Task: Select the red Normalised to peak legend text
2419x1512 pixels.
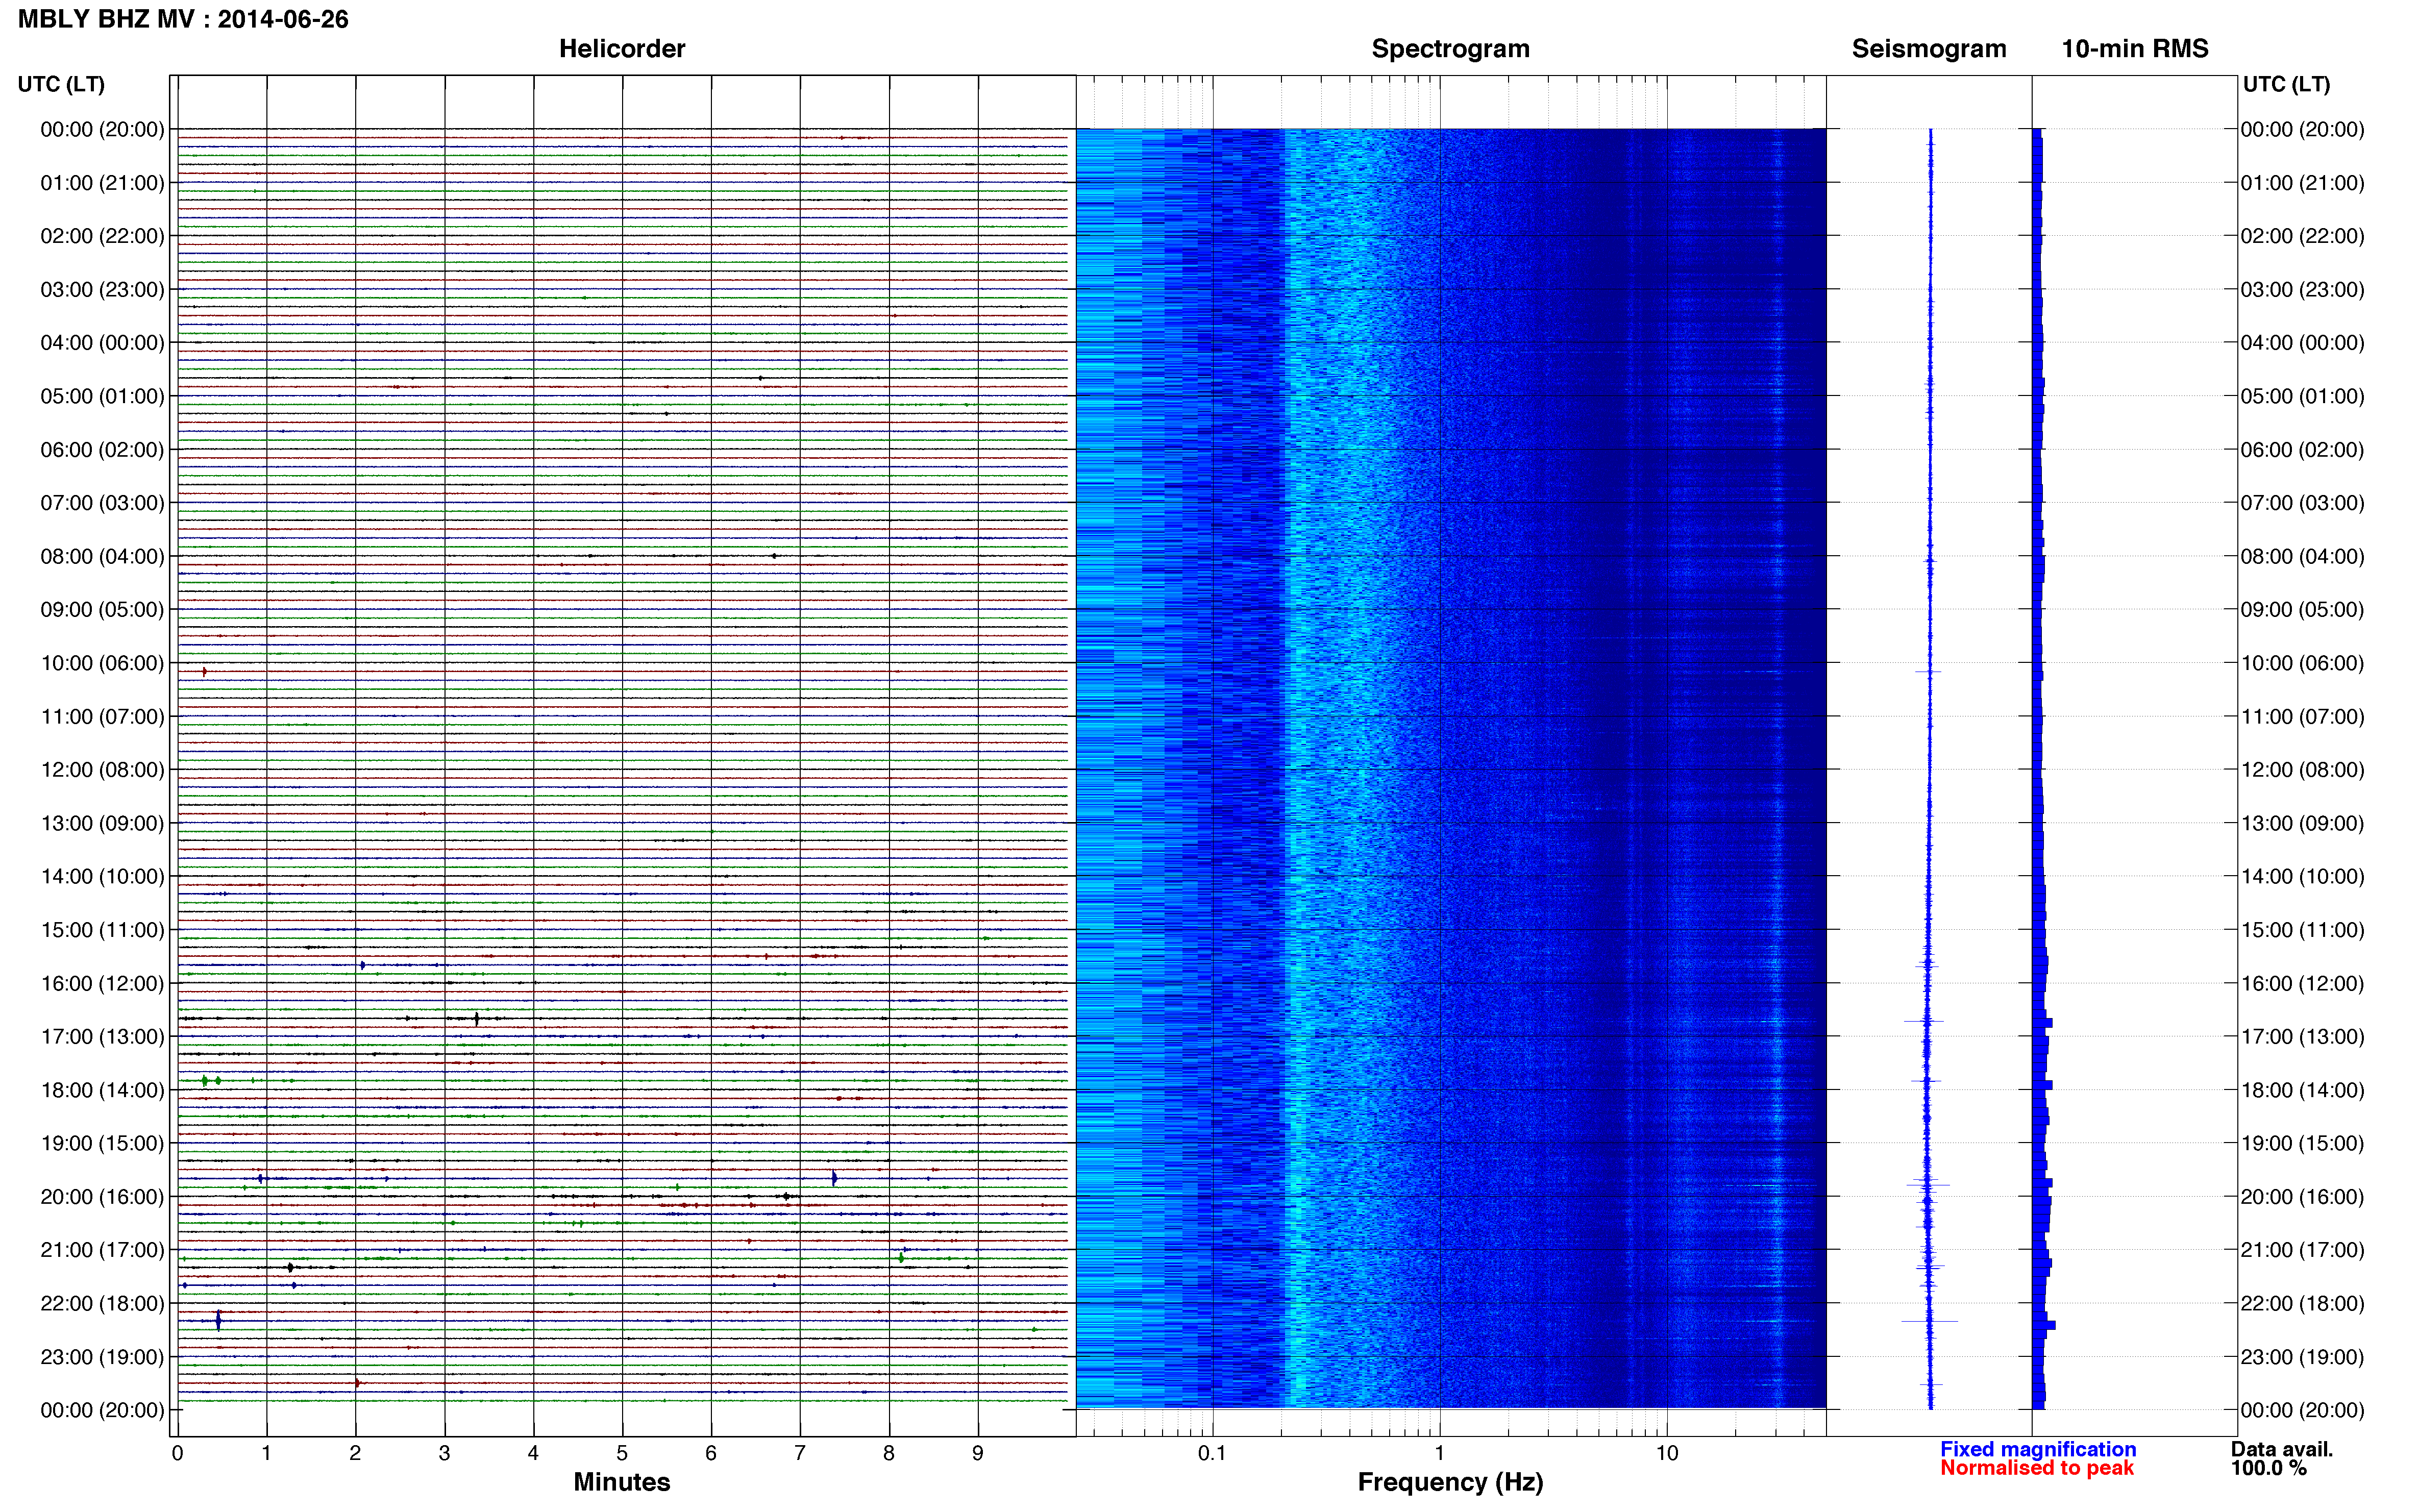Action: (x=2037, y=1468)
